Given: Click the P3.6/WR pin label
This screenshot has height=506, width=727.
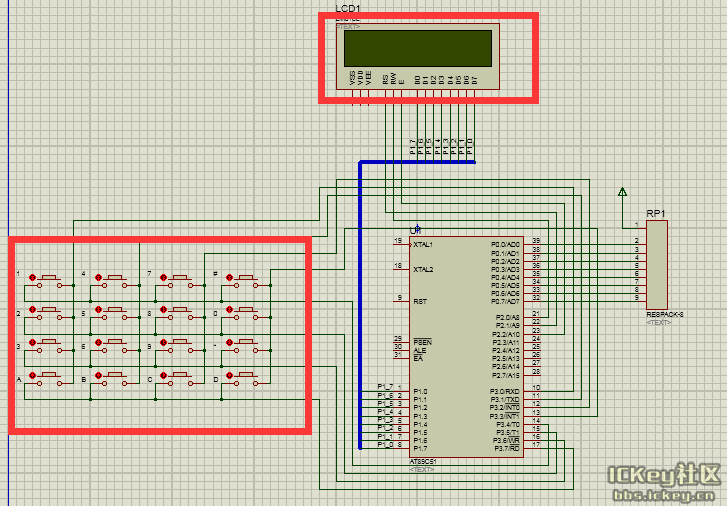Looking at the screenshot, I should pyautogui.click(x=506, y=441).
